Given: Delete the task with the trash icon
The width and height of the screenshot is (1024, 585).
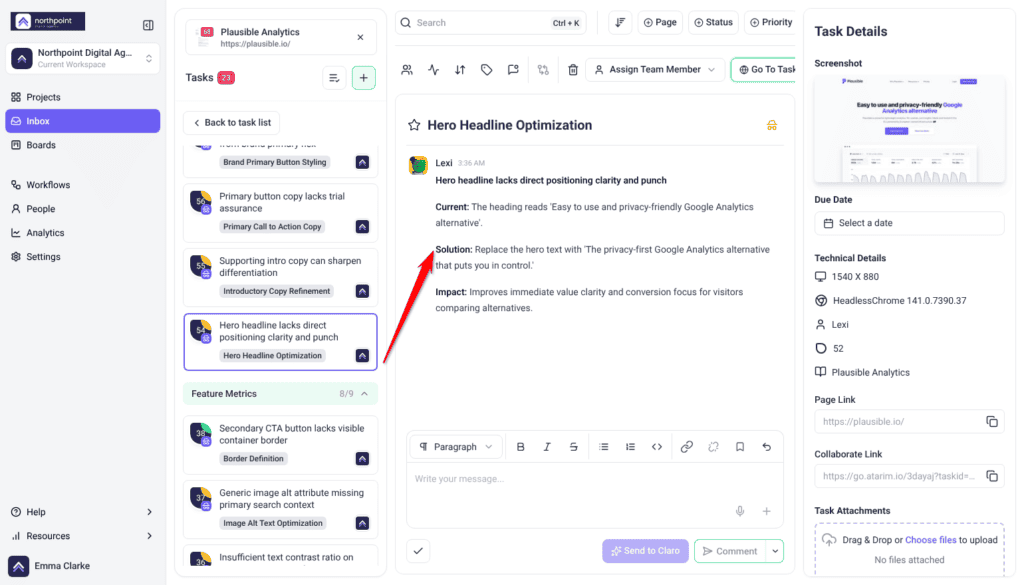Looking at the screenshot, I should (x=573, y=70).
